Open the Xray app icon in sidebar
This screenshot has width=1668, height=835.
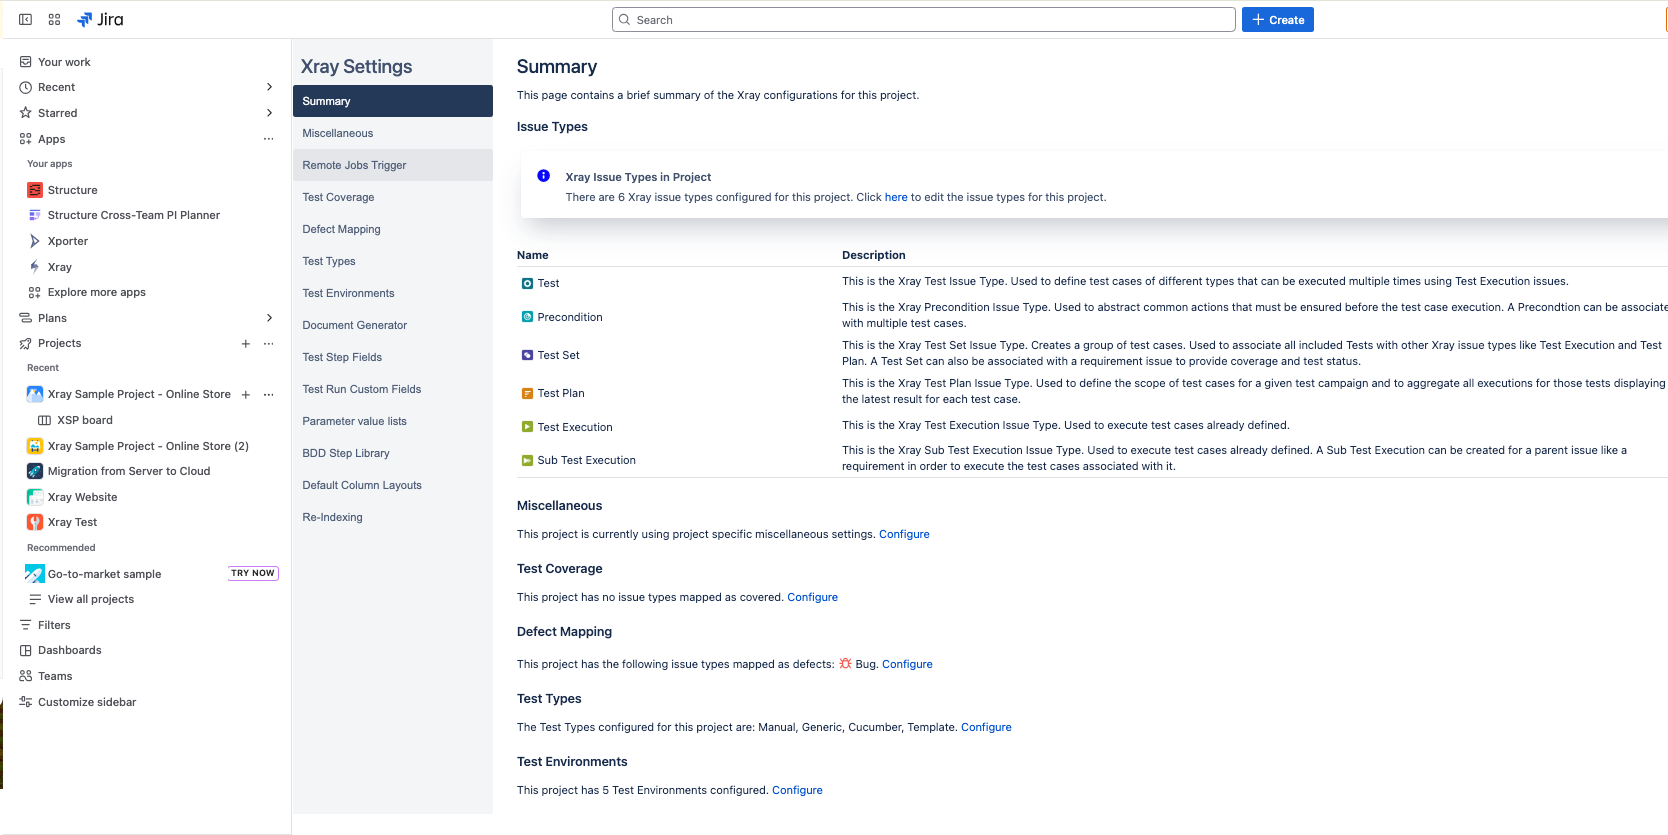(35, 267)
